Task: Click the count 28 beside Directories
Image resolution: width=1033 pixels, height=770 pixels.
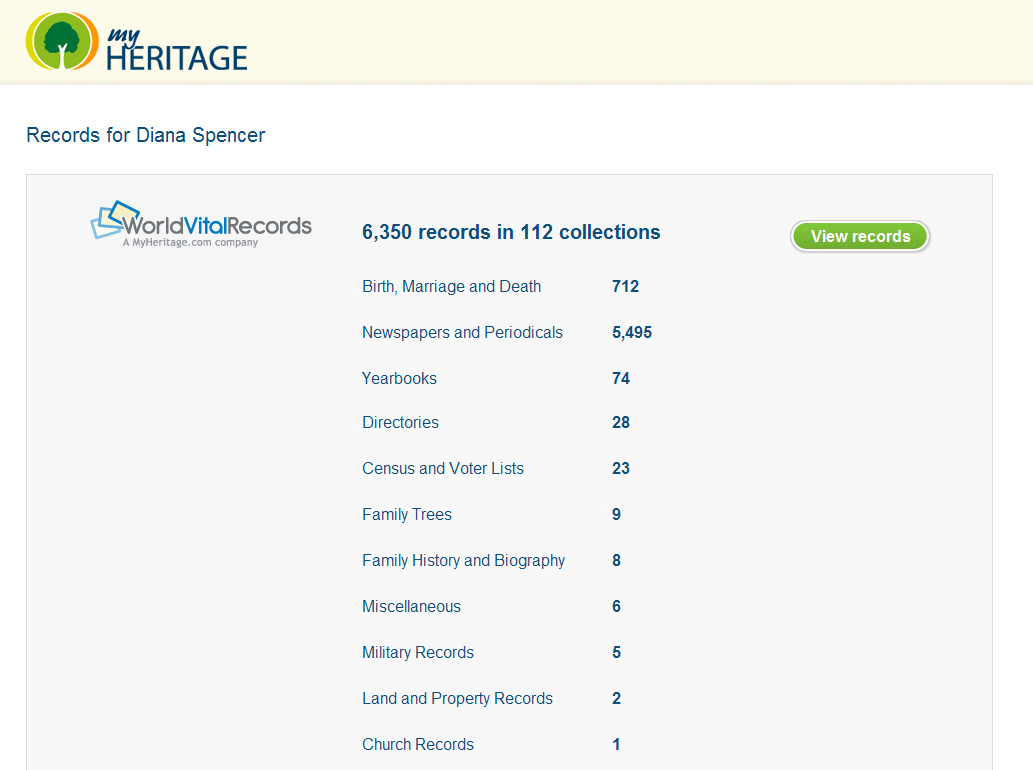Action: (621, 422)
